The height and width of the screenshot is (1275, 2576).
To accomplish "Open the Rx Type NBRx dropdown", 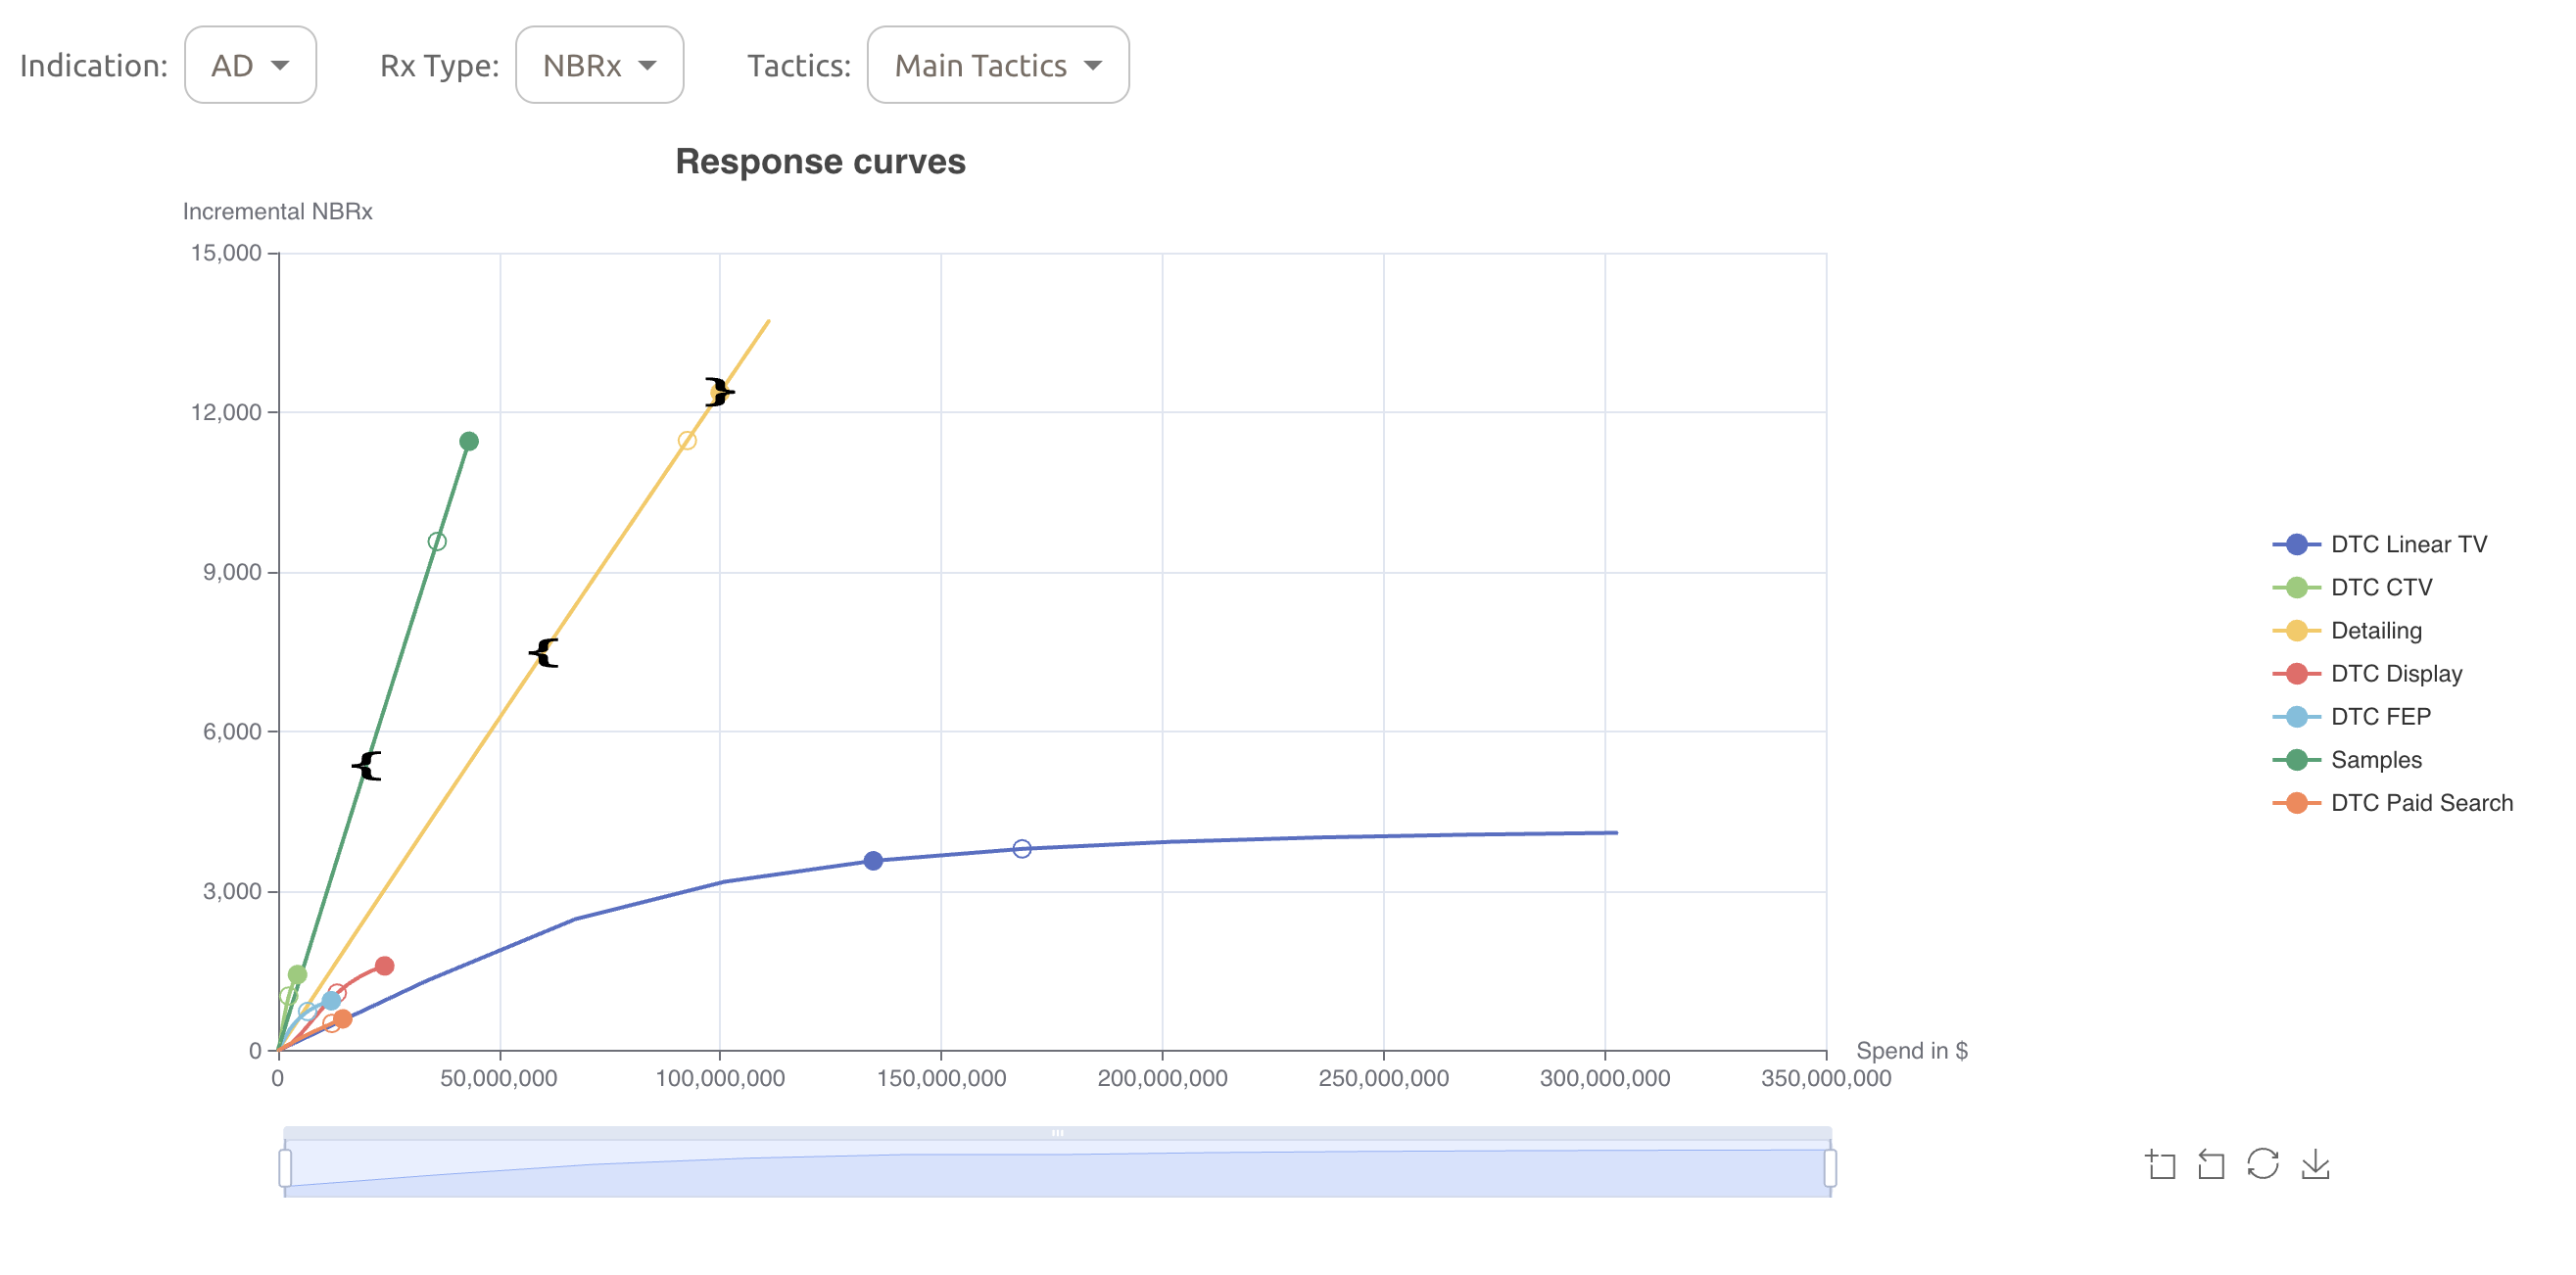I will point(599,65).
